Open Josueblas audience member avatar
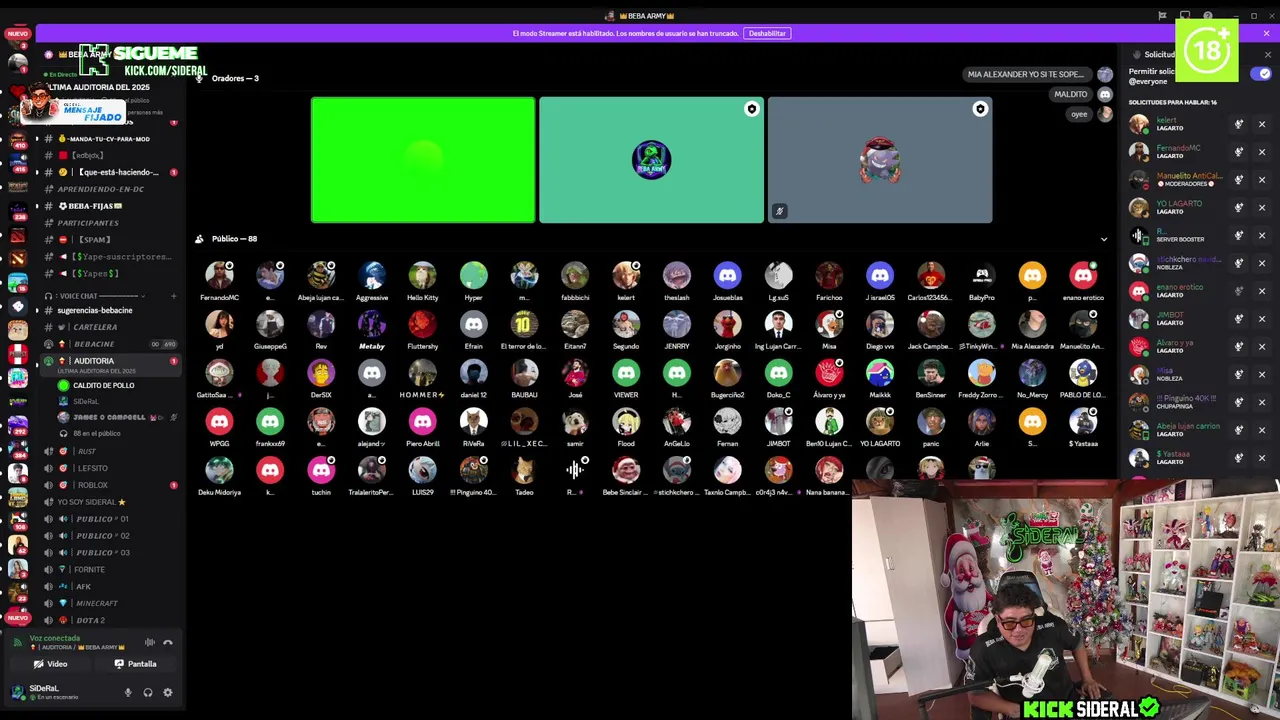Viewport: 1280px width, 720px height. tap(727, 275)
